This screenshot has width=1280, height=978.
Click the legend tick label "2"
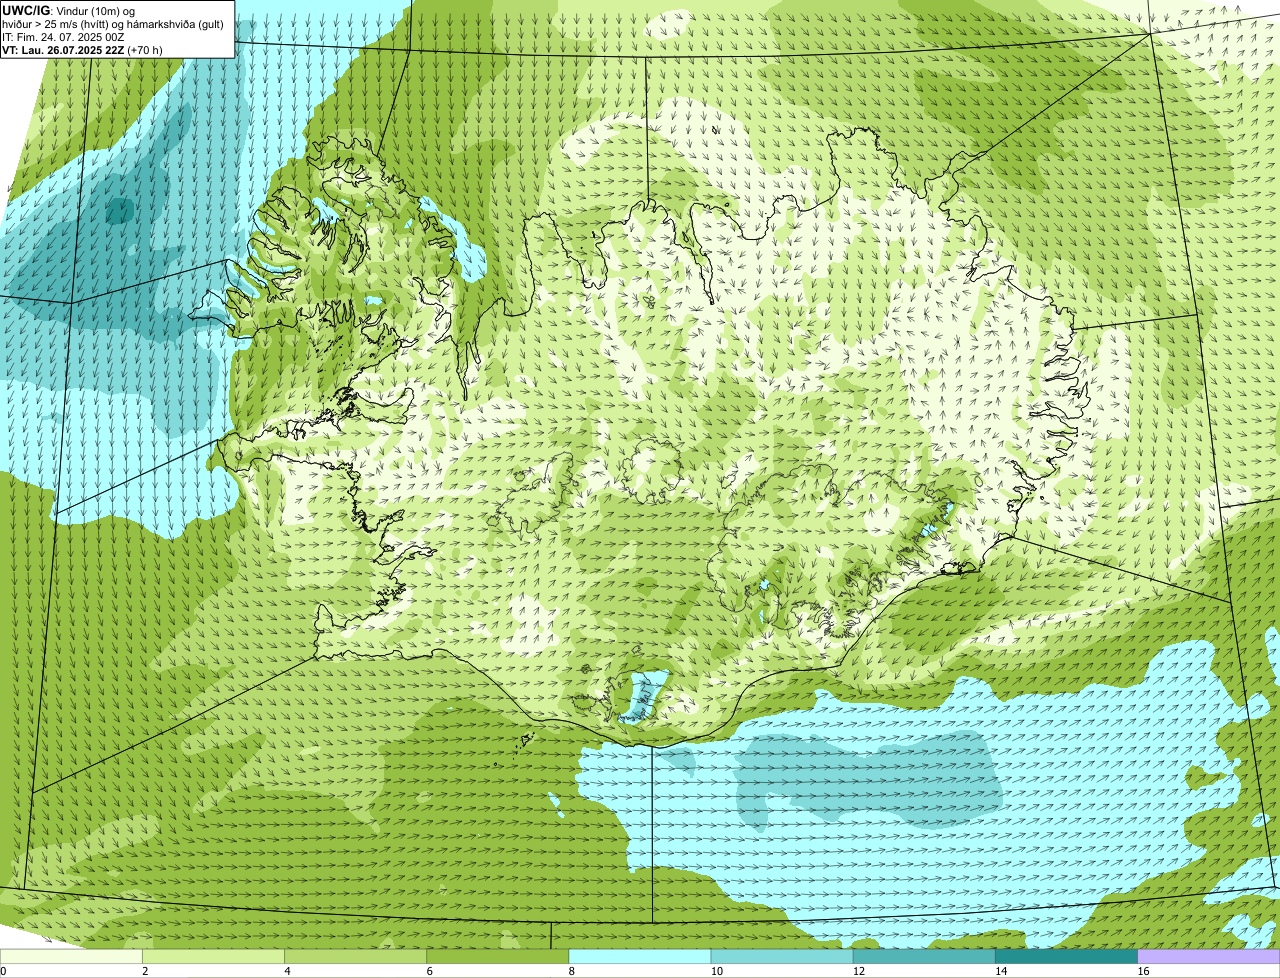[145, 971]
